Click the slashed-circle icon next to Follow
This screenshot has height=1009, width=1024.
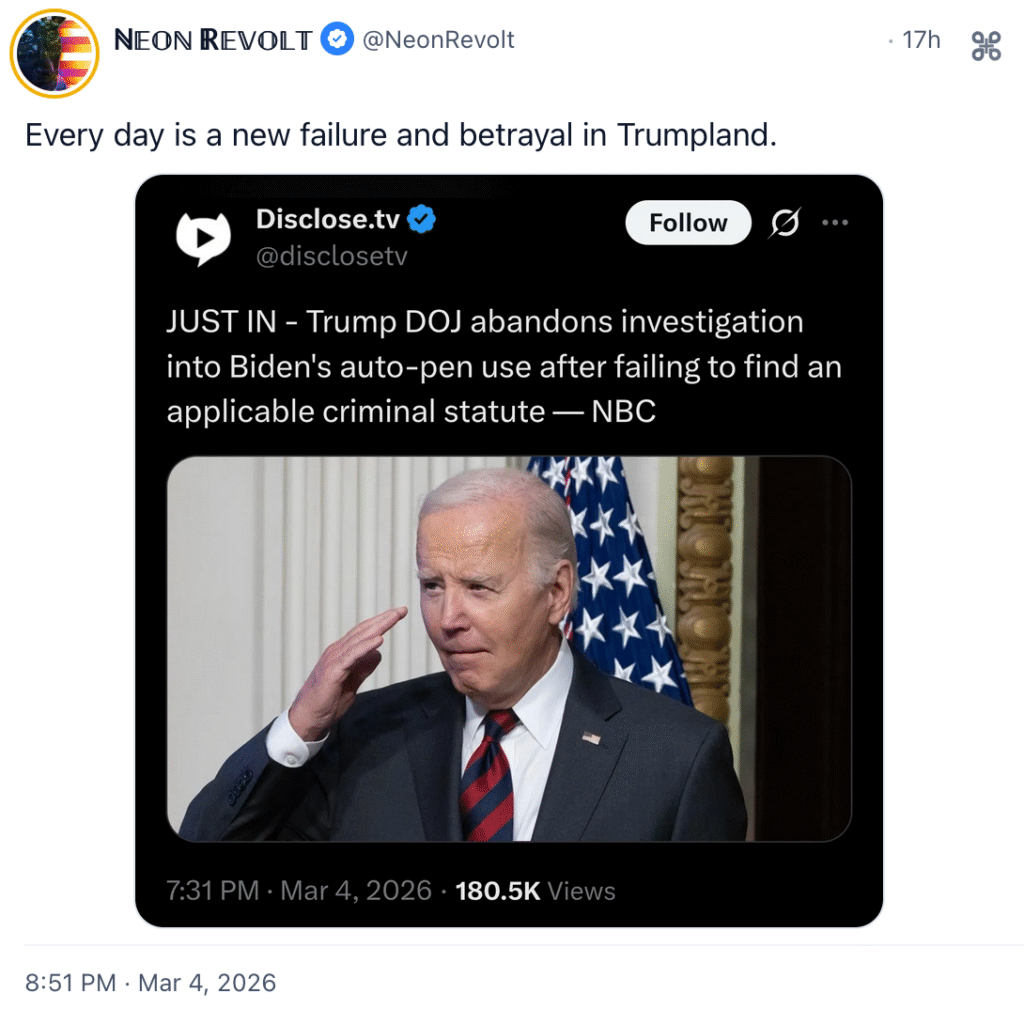pyautogui.click(x=785, y=223)
